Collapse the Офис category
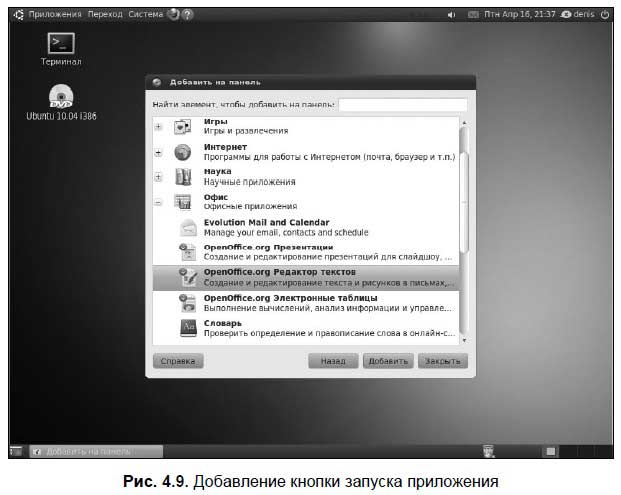621x495 pixels. point(158,202)
